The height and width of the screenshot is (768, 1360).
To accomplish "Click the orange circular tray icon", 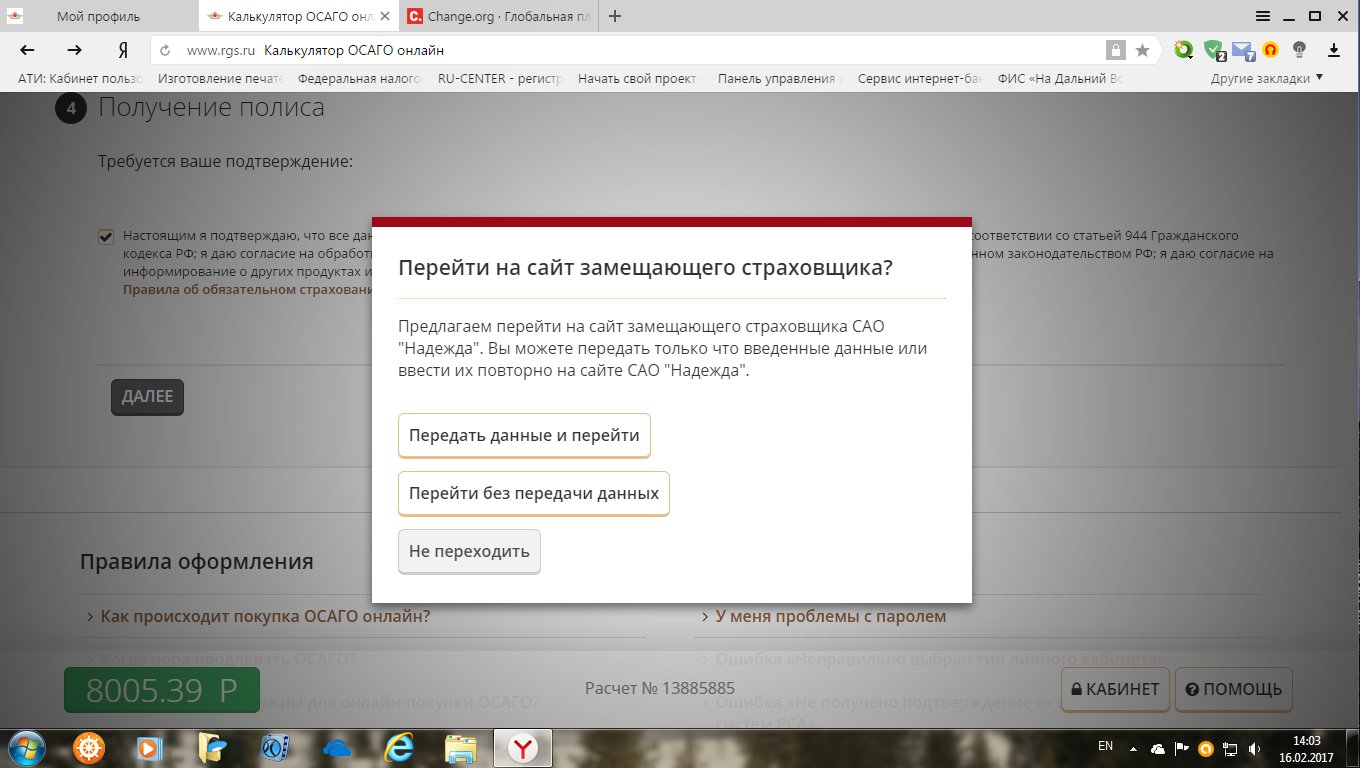I will coord(1206,748).
